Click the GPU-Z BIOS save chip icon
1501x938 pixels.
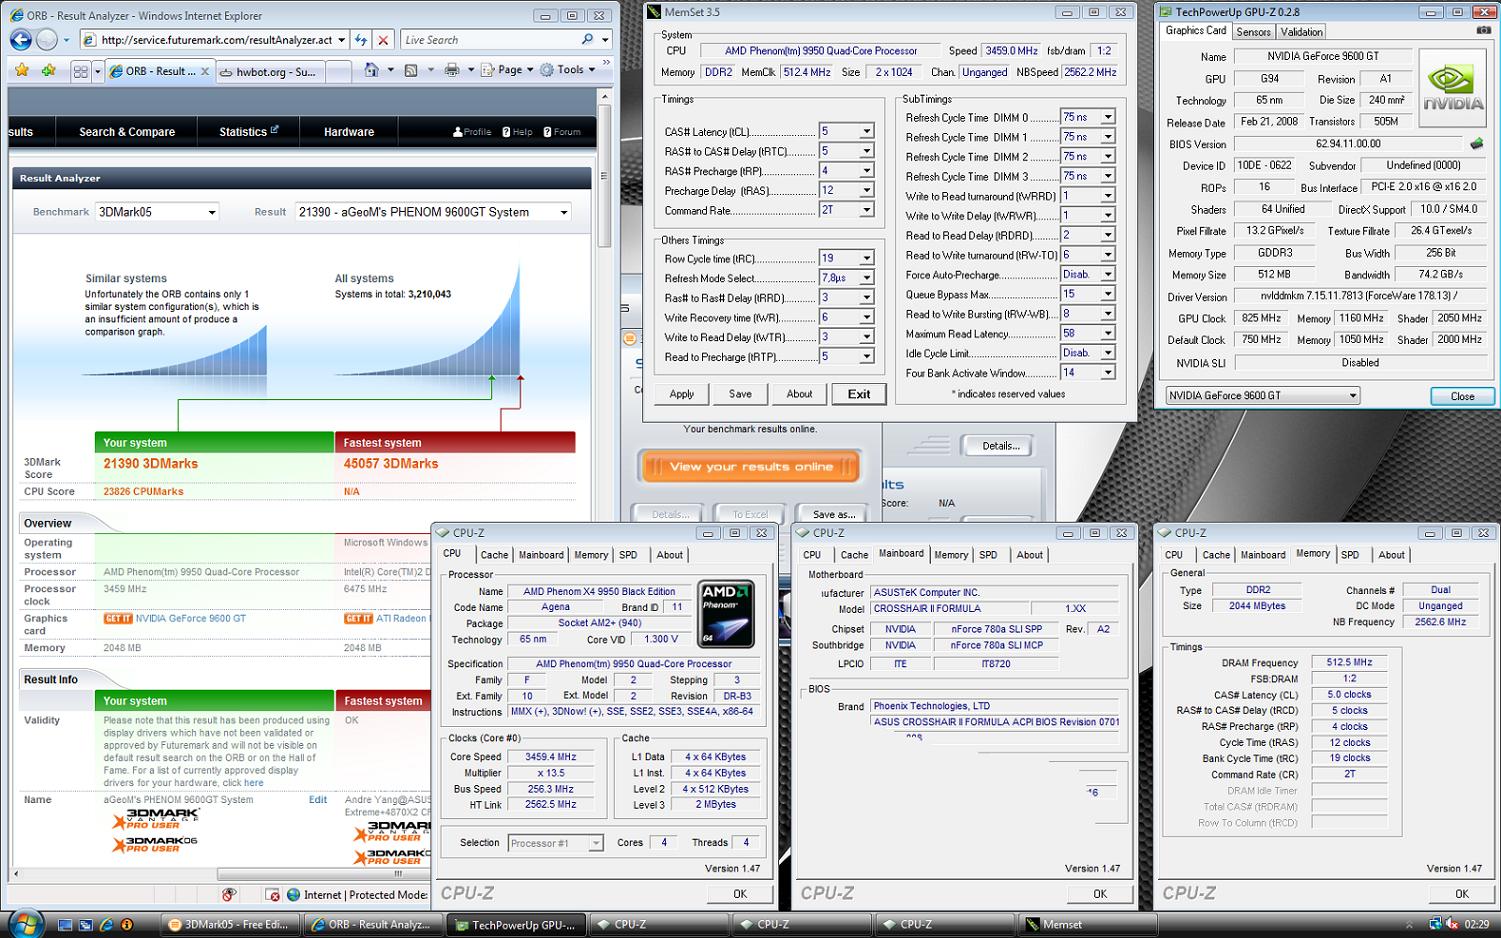(x=1476, y=144)
